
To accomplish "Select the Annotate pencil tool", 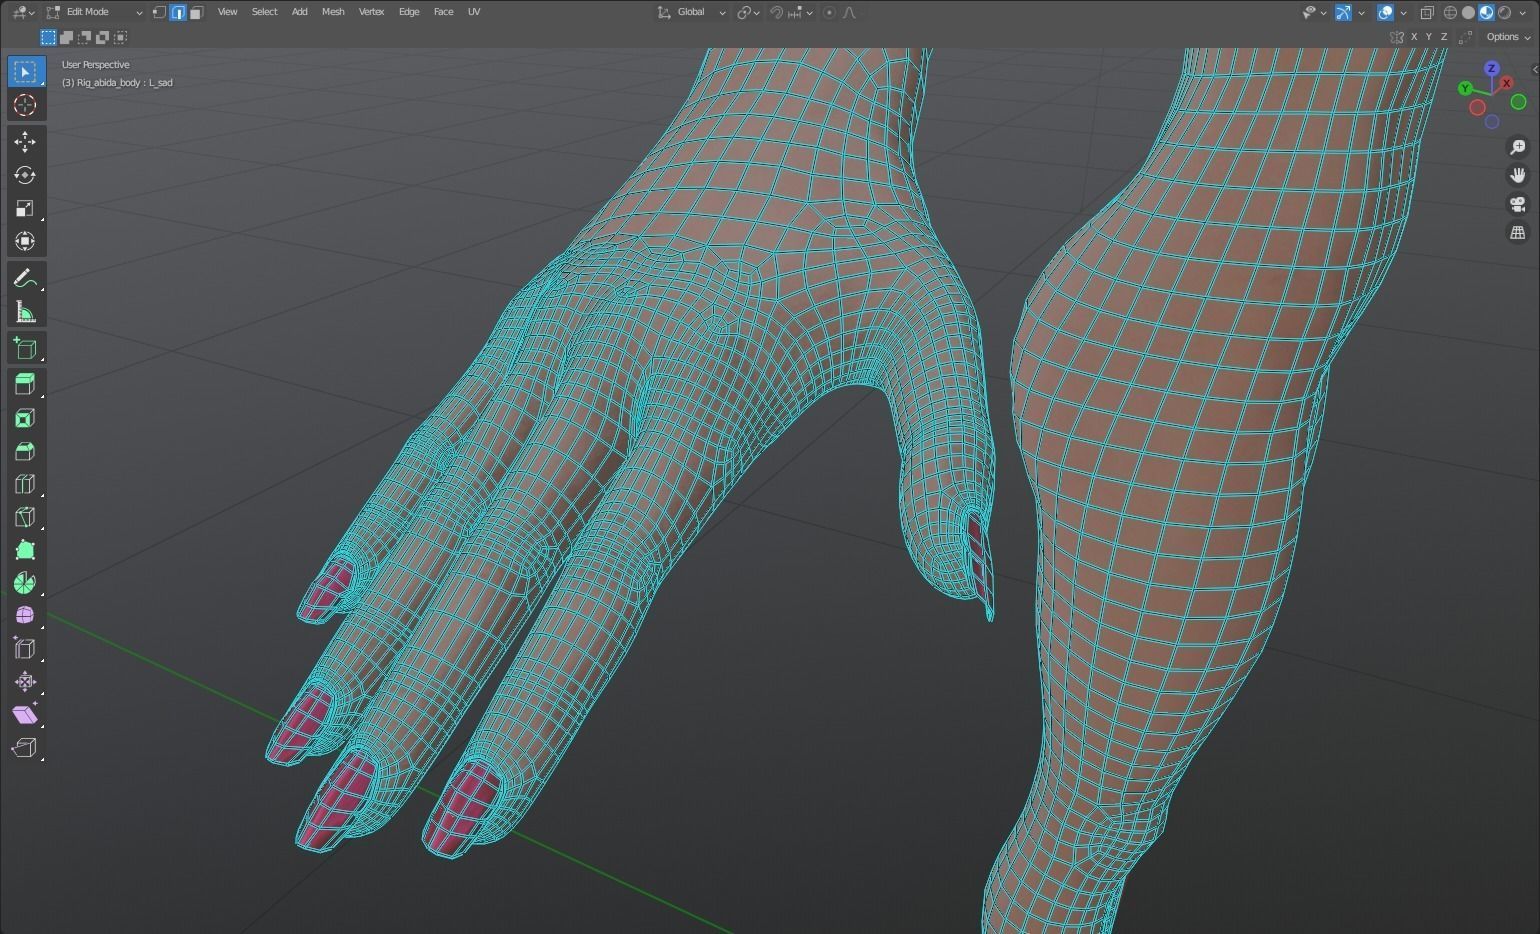I will tap(25, 278).
